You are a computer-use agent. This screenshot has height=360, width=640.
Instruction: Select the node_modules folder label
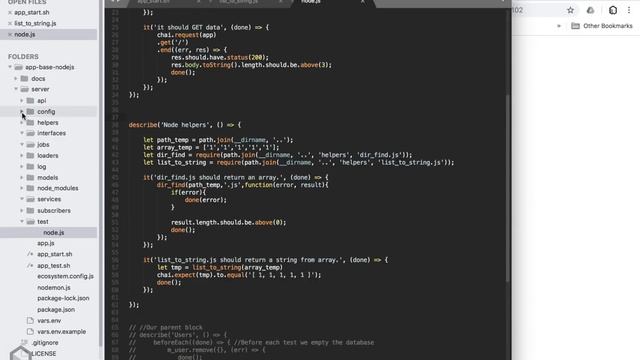[58, 188]
